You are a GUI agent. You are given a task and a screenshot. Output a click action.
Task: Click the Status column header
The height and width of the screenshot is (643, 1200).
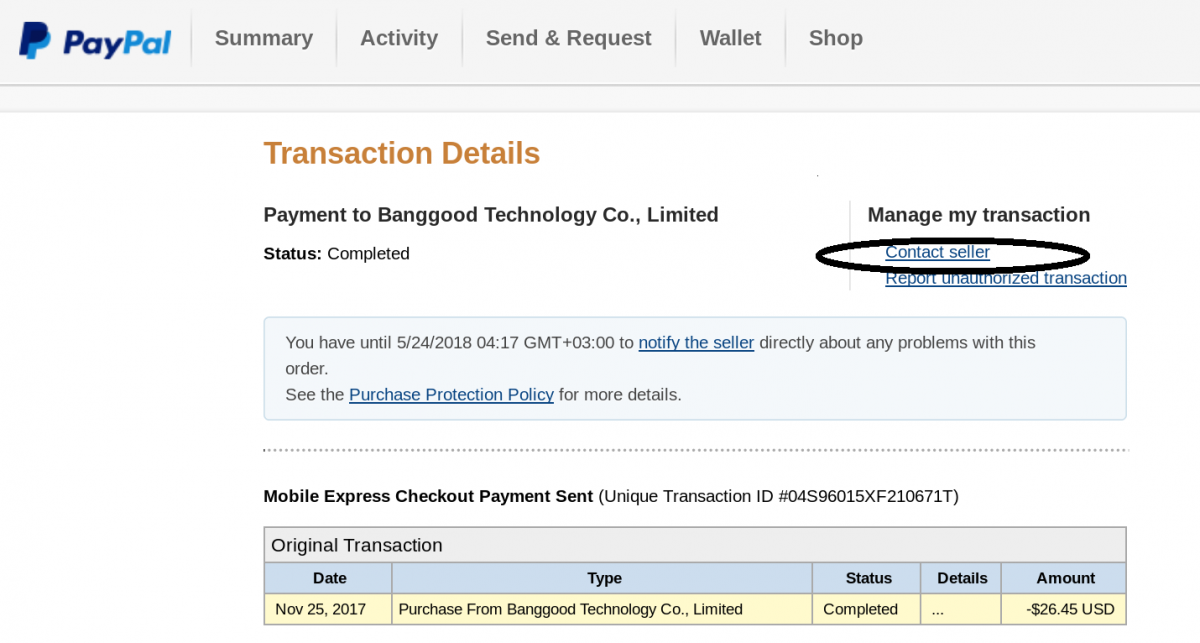click(868, 578)
